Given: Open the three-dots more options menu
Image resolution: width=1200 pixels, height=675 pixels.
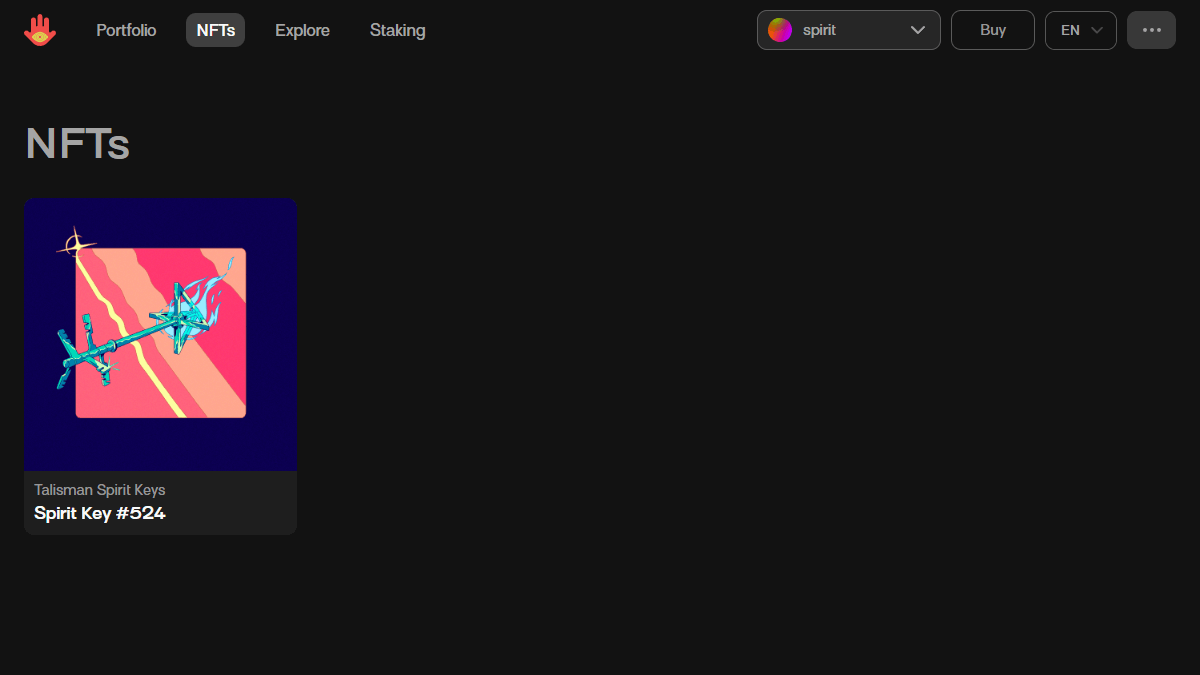Looking at the screenshot, I should tap(1151, 30).
